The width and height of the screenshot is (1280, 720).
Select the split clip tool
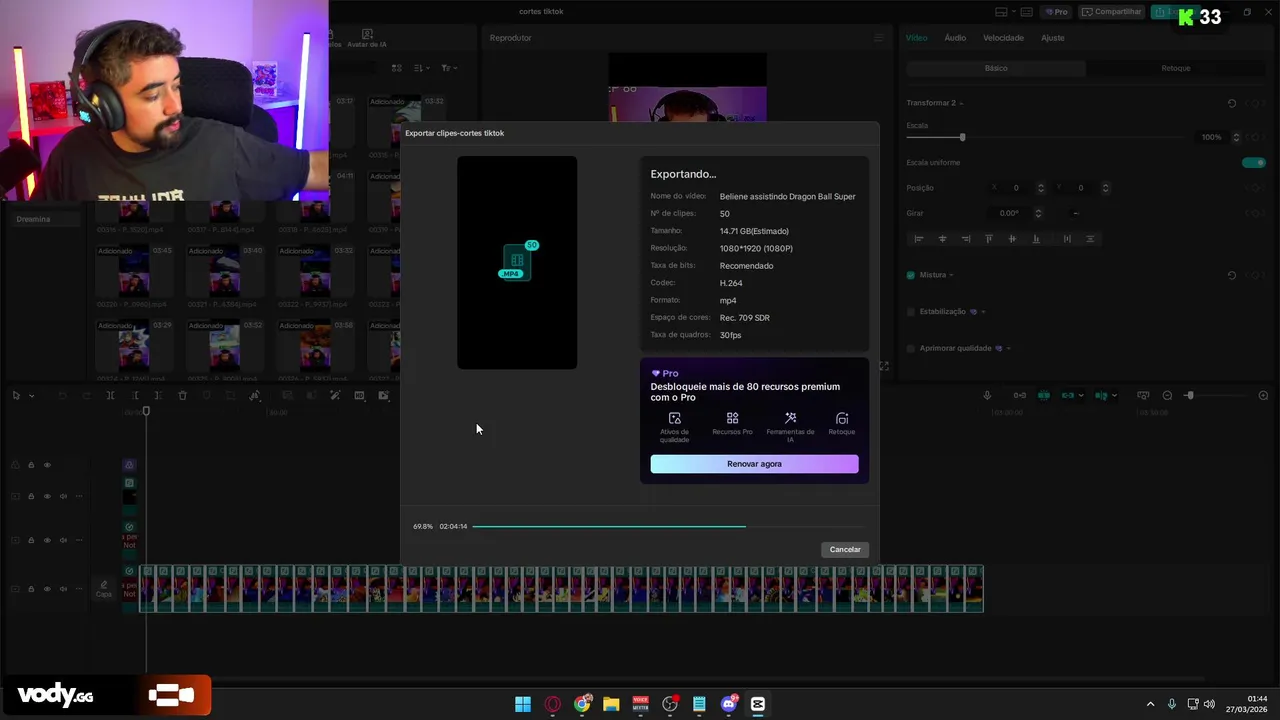point(110,396)
